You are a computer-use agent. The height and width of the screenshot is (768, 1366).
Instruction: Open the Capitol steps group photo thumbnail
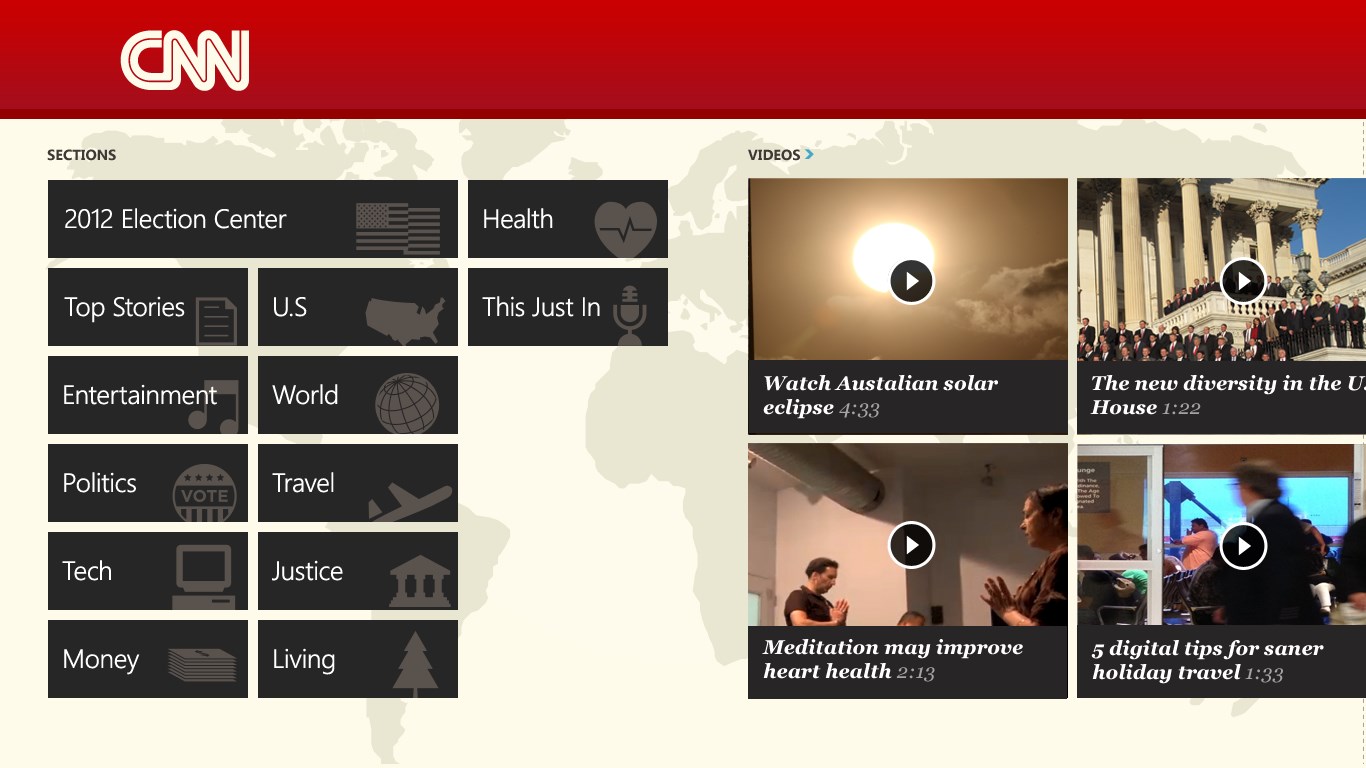(1221, 269)
